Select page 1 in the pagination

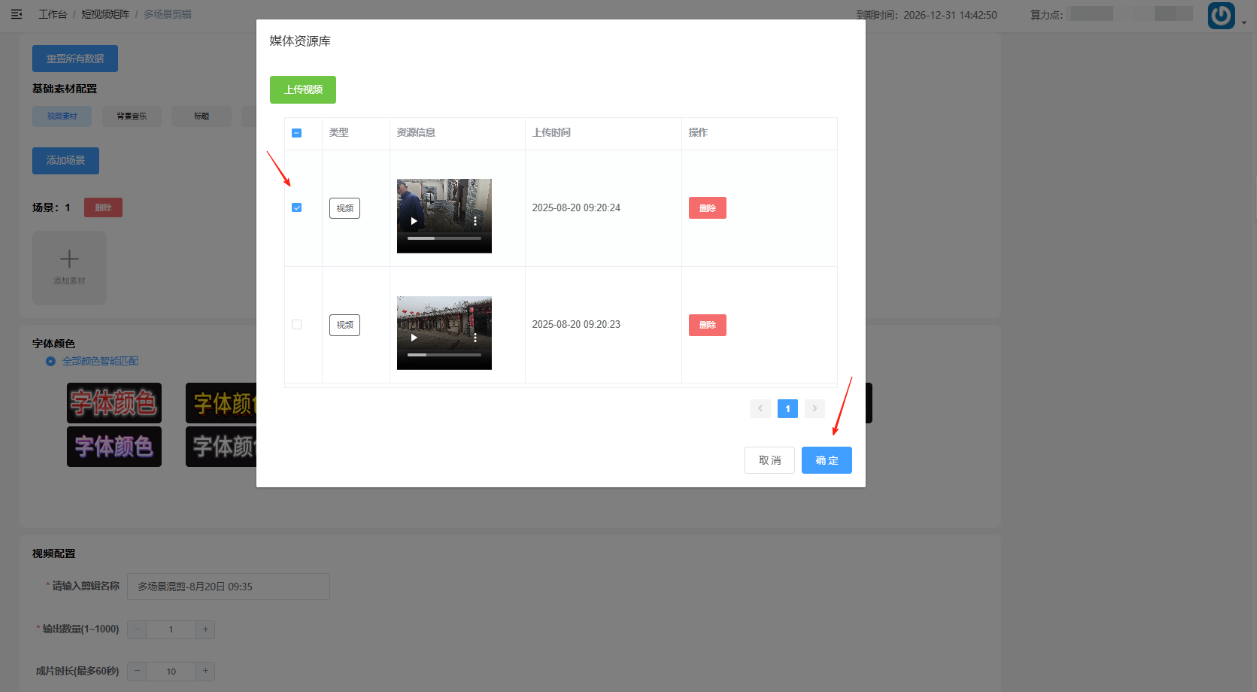[x=787, y=408]
